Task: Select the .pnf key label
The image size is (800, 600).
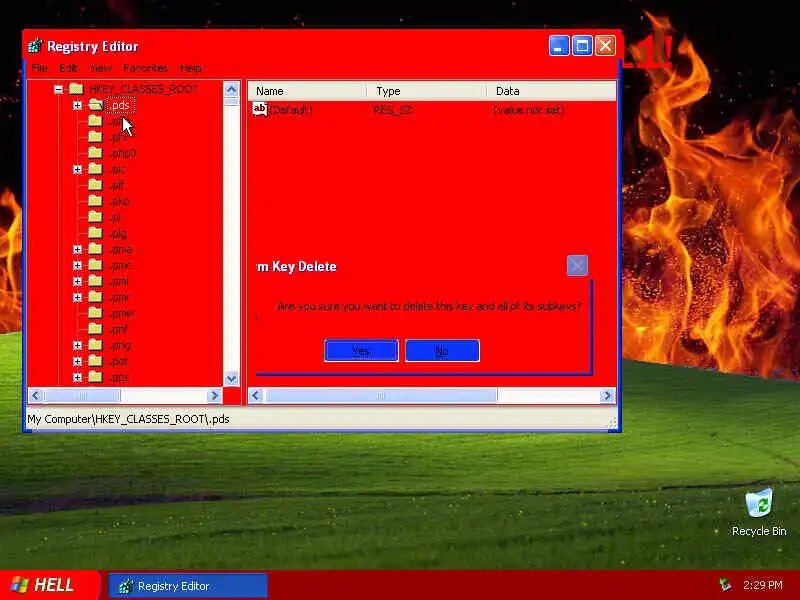Action: click(x=118, y=329)
